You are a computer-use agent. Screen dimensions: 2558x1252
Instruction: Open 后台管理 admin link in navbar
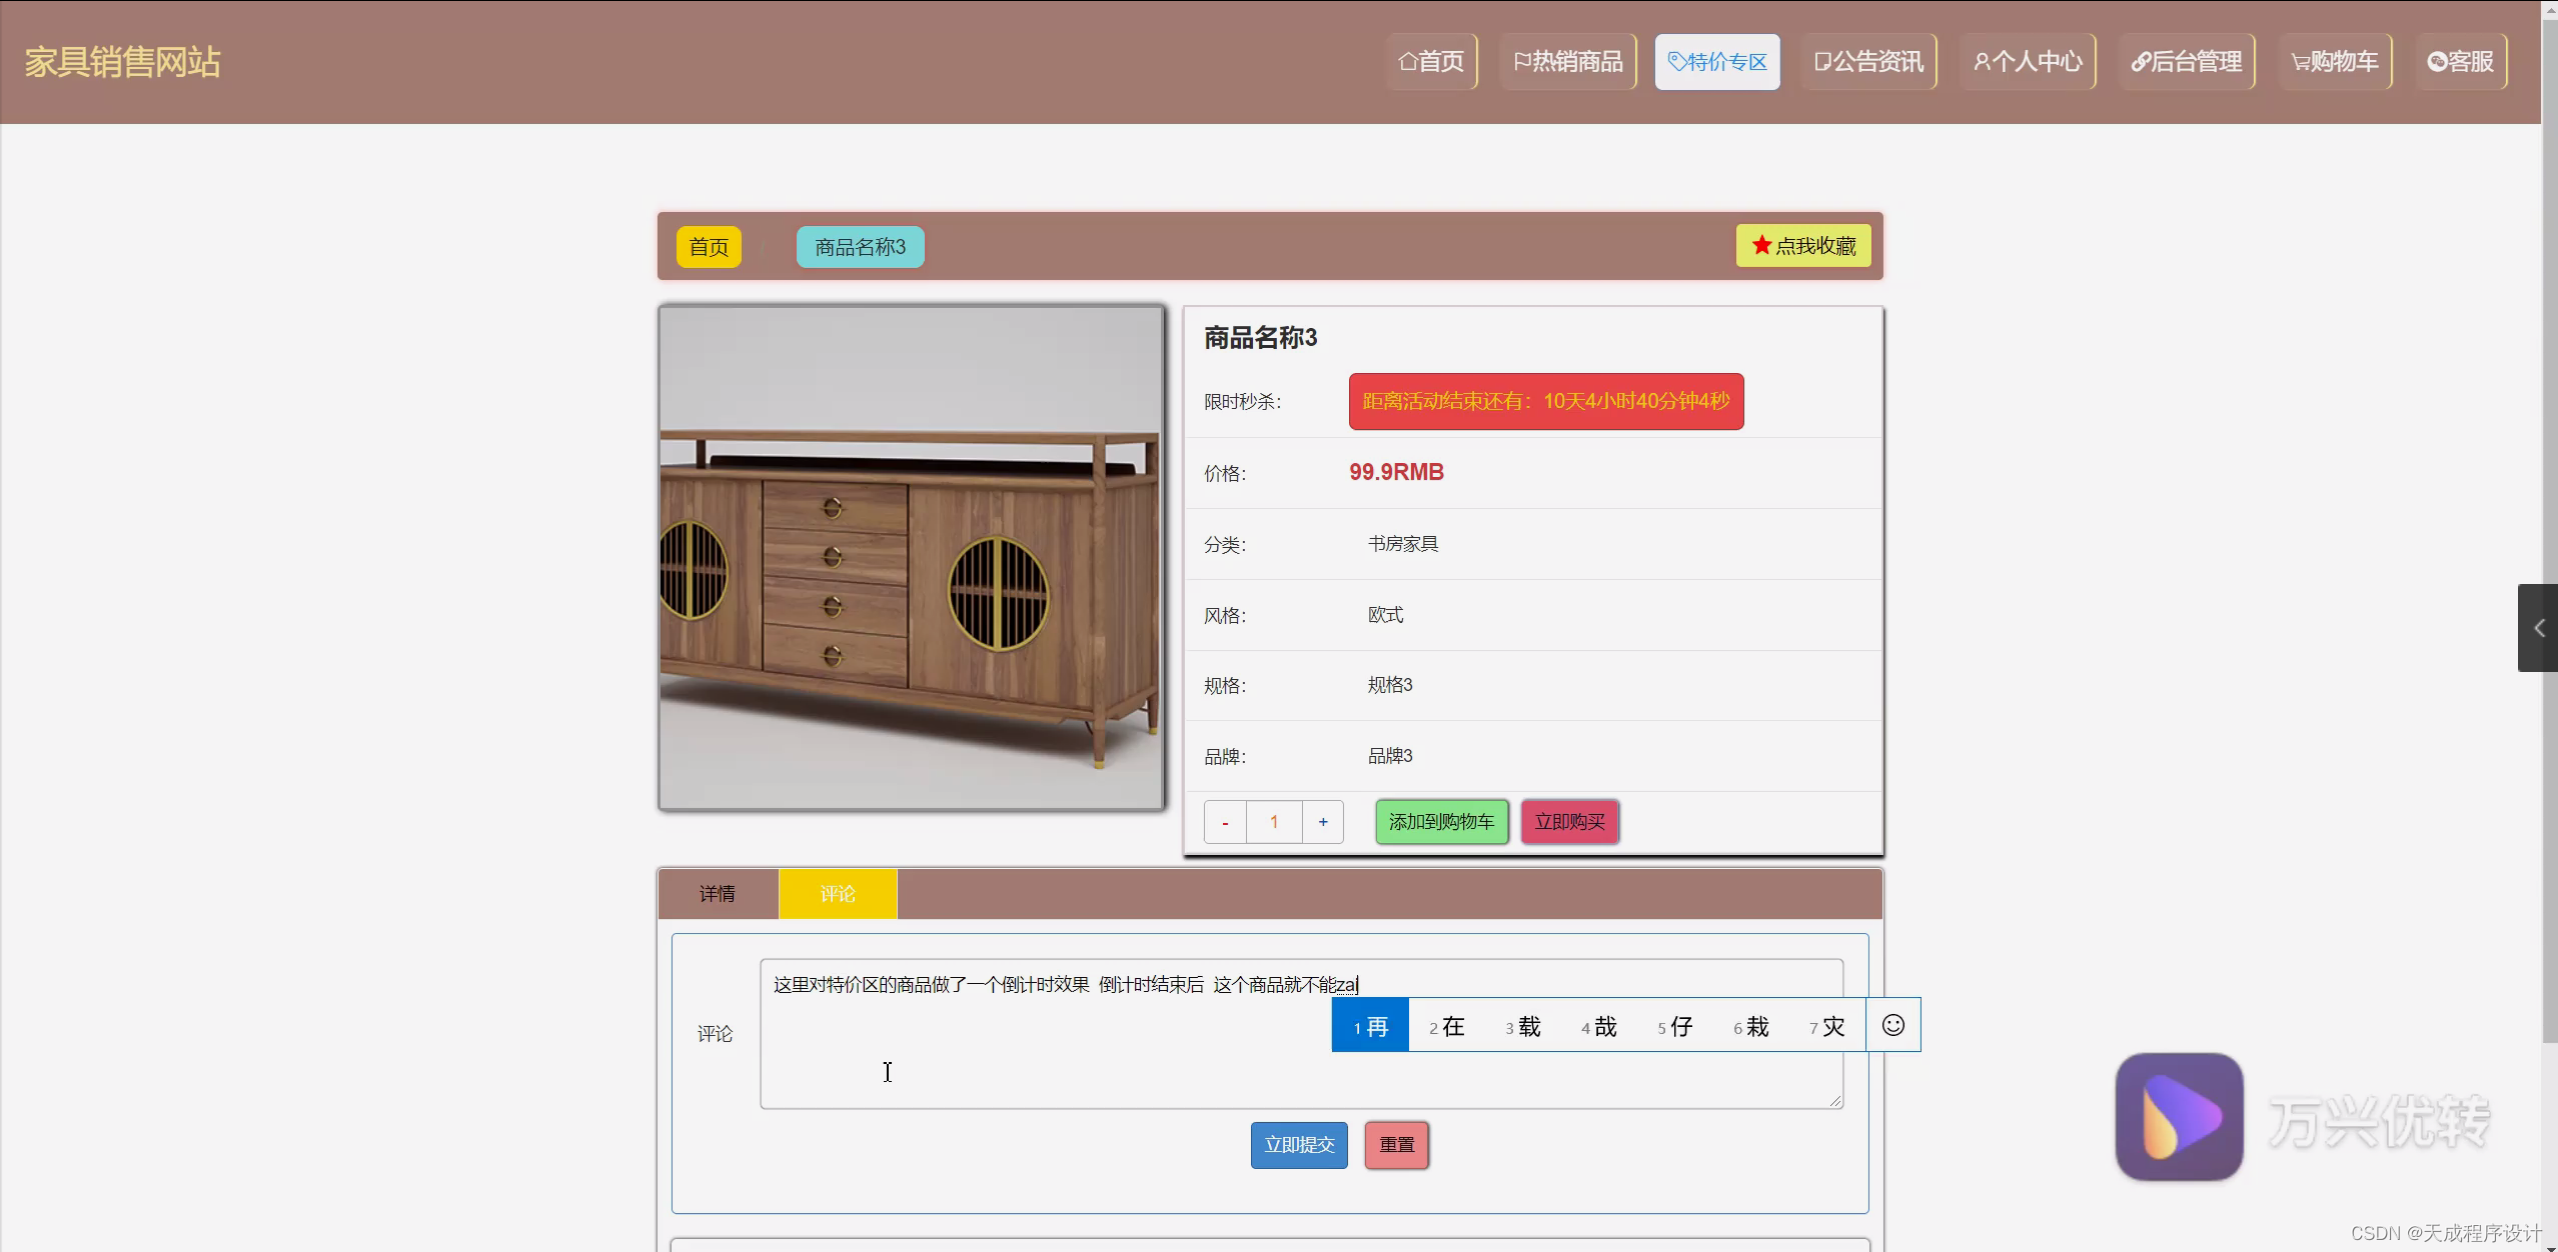tap(2185, 62)
